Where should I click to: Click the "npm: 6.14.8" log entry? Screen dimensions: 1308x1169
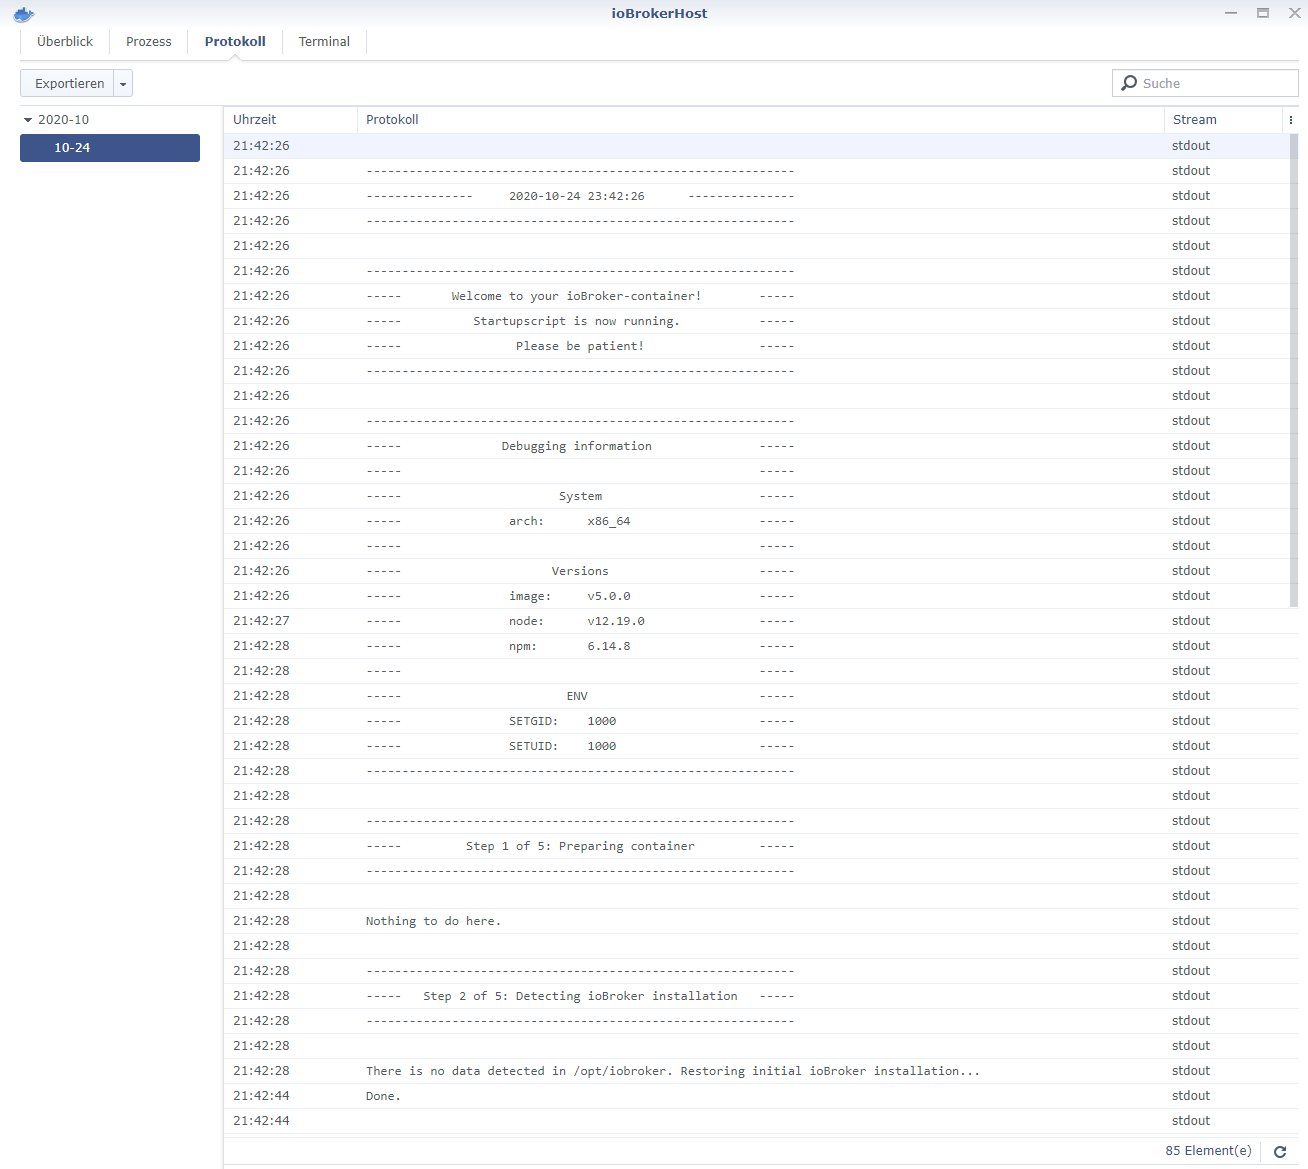(761, 646)
